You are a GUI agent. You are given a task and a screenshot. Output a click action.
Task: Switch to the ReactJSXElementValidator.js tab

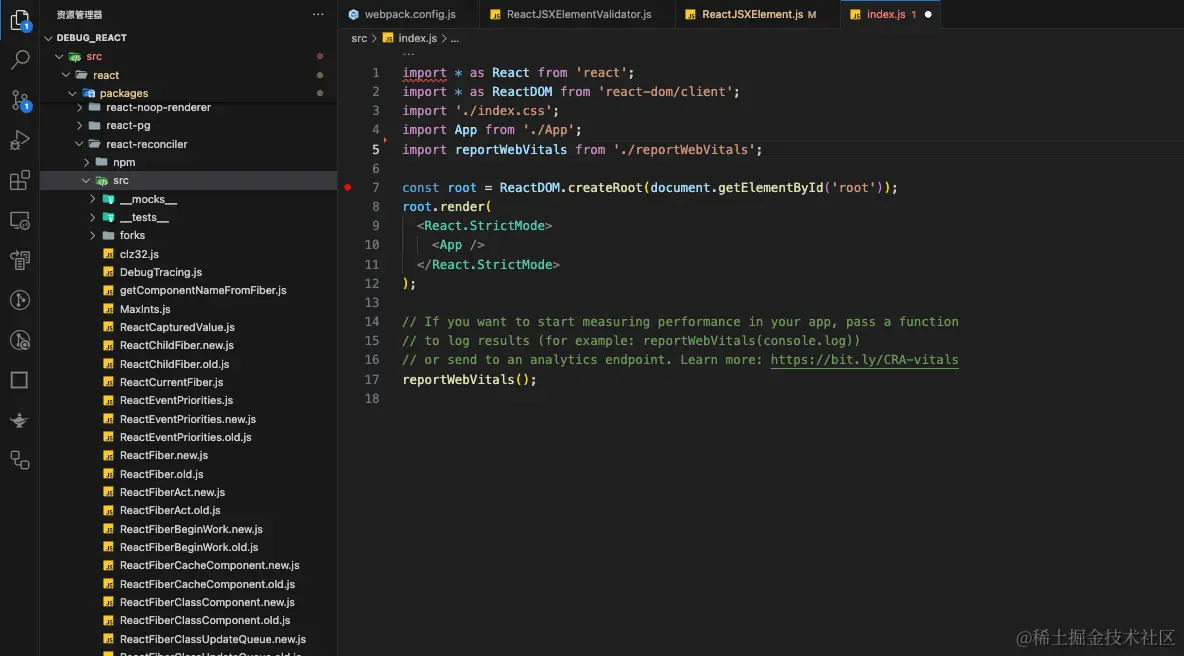pos(578,14)
